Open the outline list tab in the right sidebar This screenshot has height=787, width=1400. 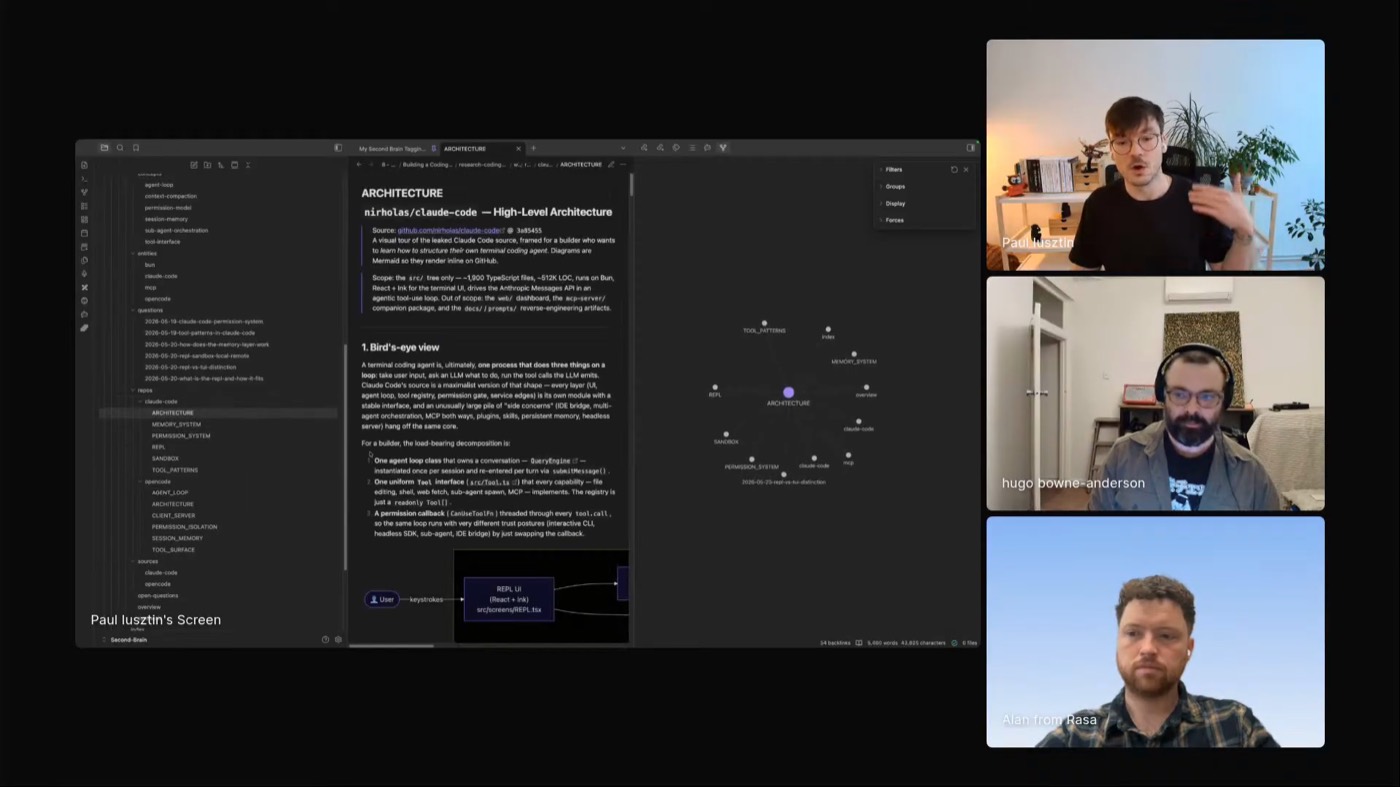pos(692,148)
